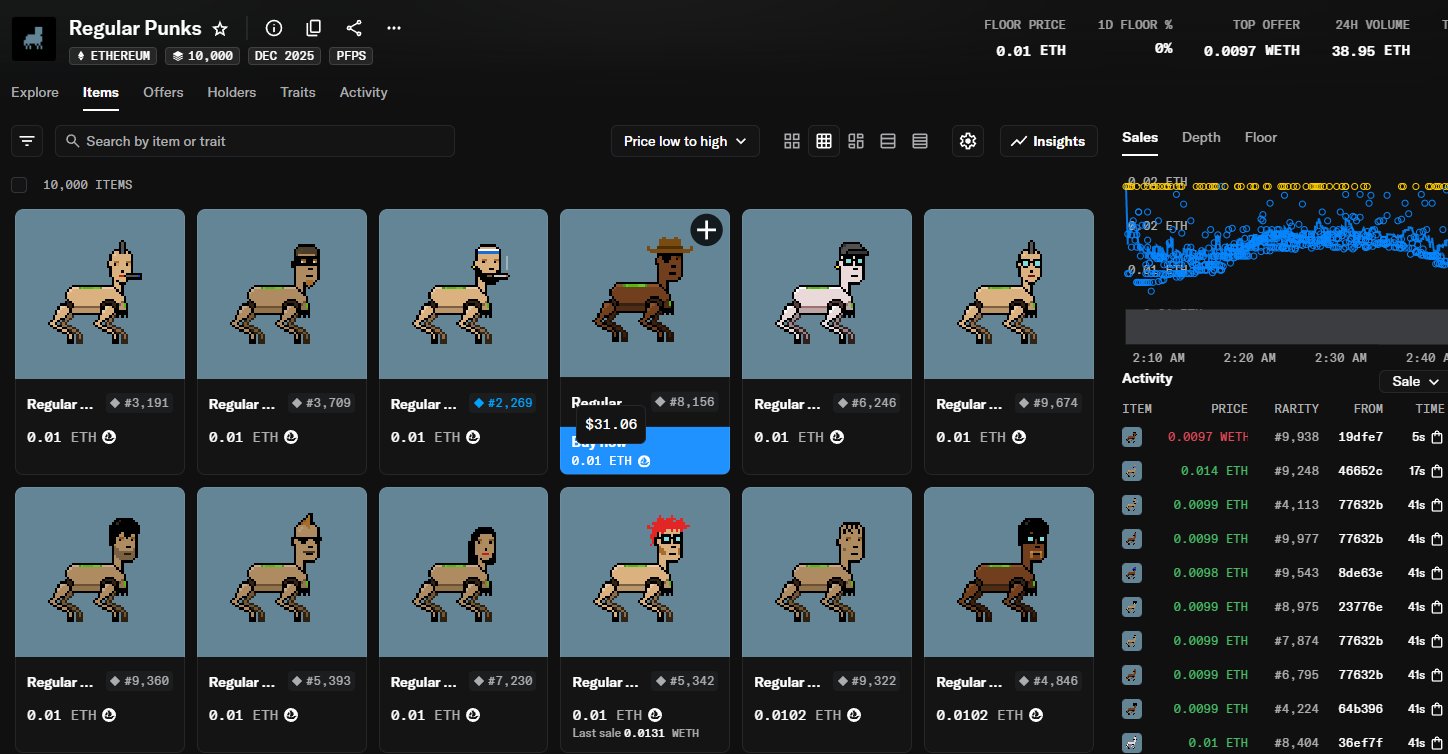Click the 0.014 ETH price in Activity
1448x754 pixels.
[x=1214, y=471]
